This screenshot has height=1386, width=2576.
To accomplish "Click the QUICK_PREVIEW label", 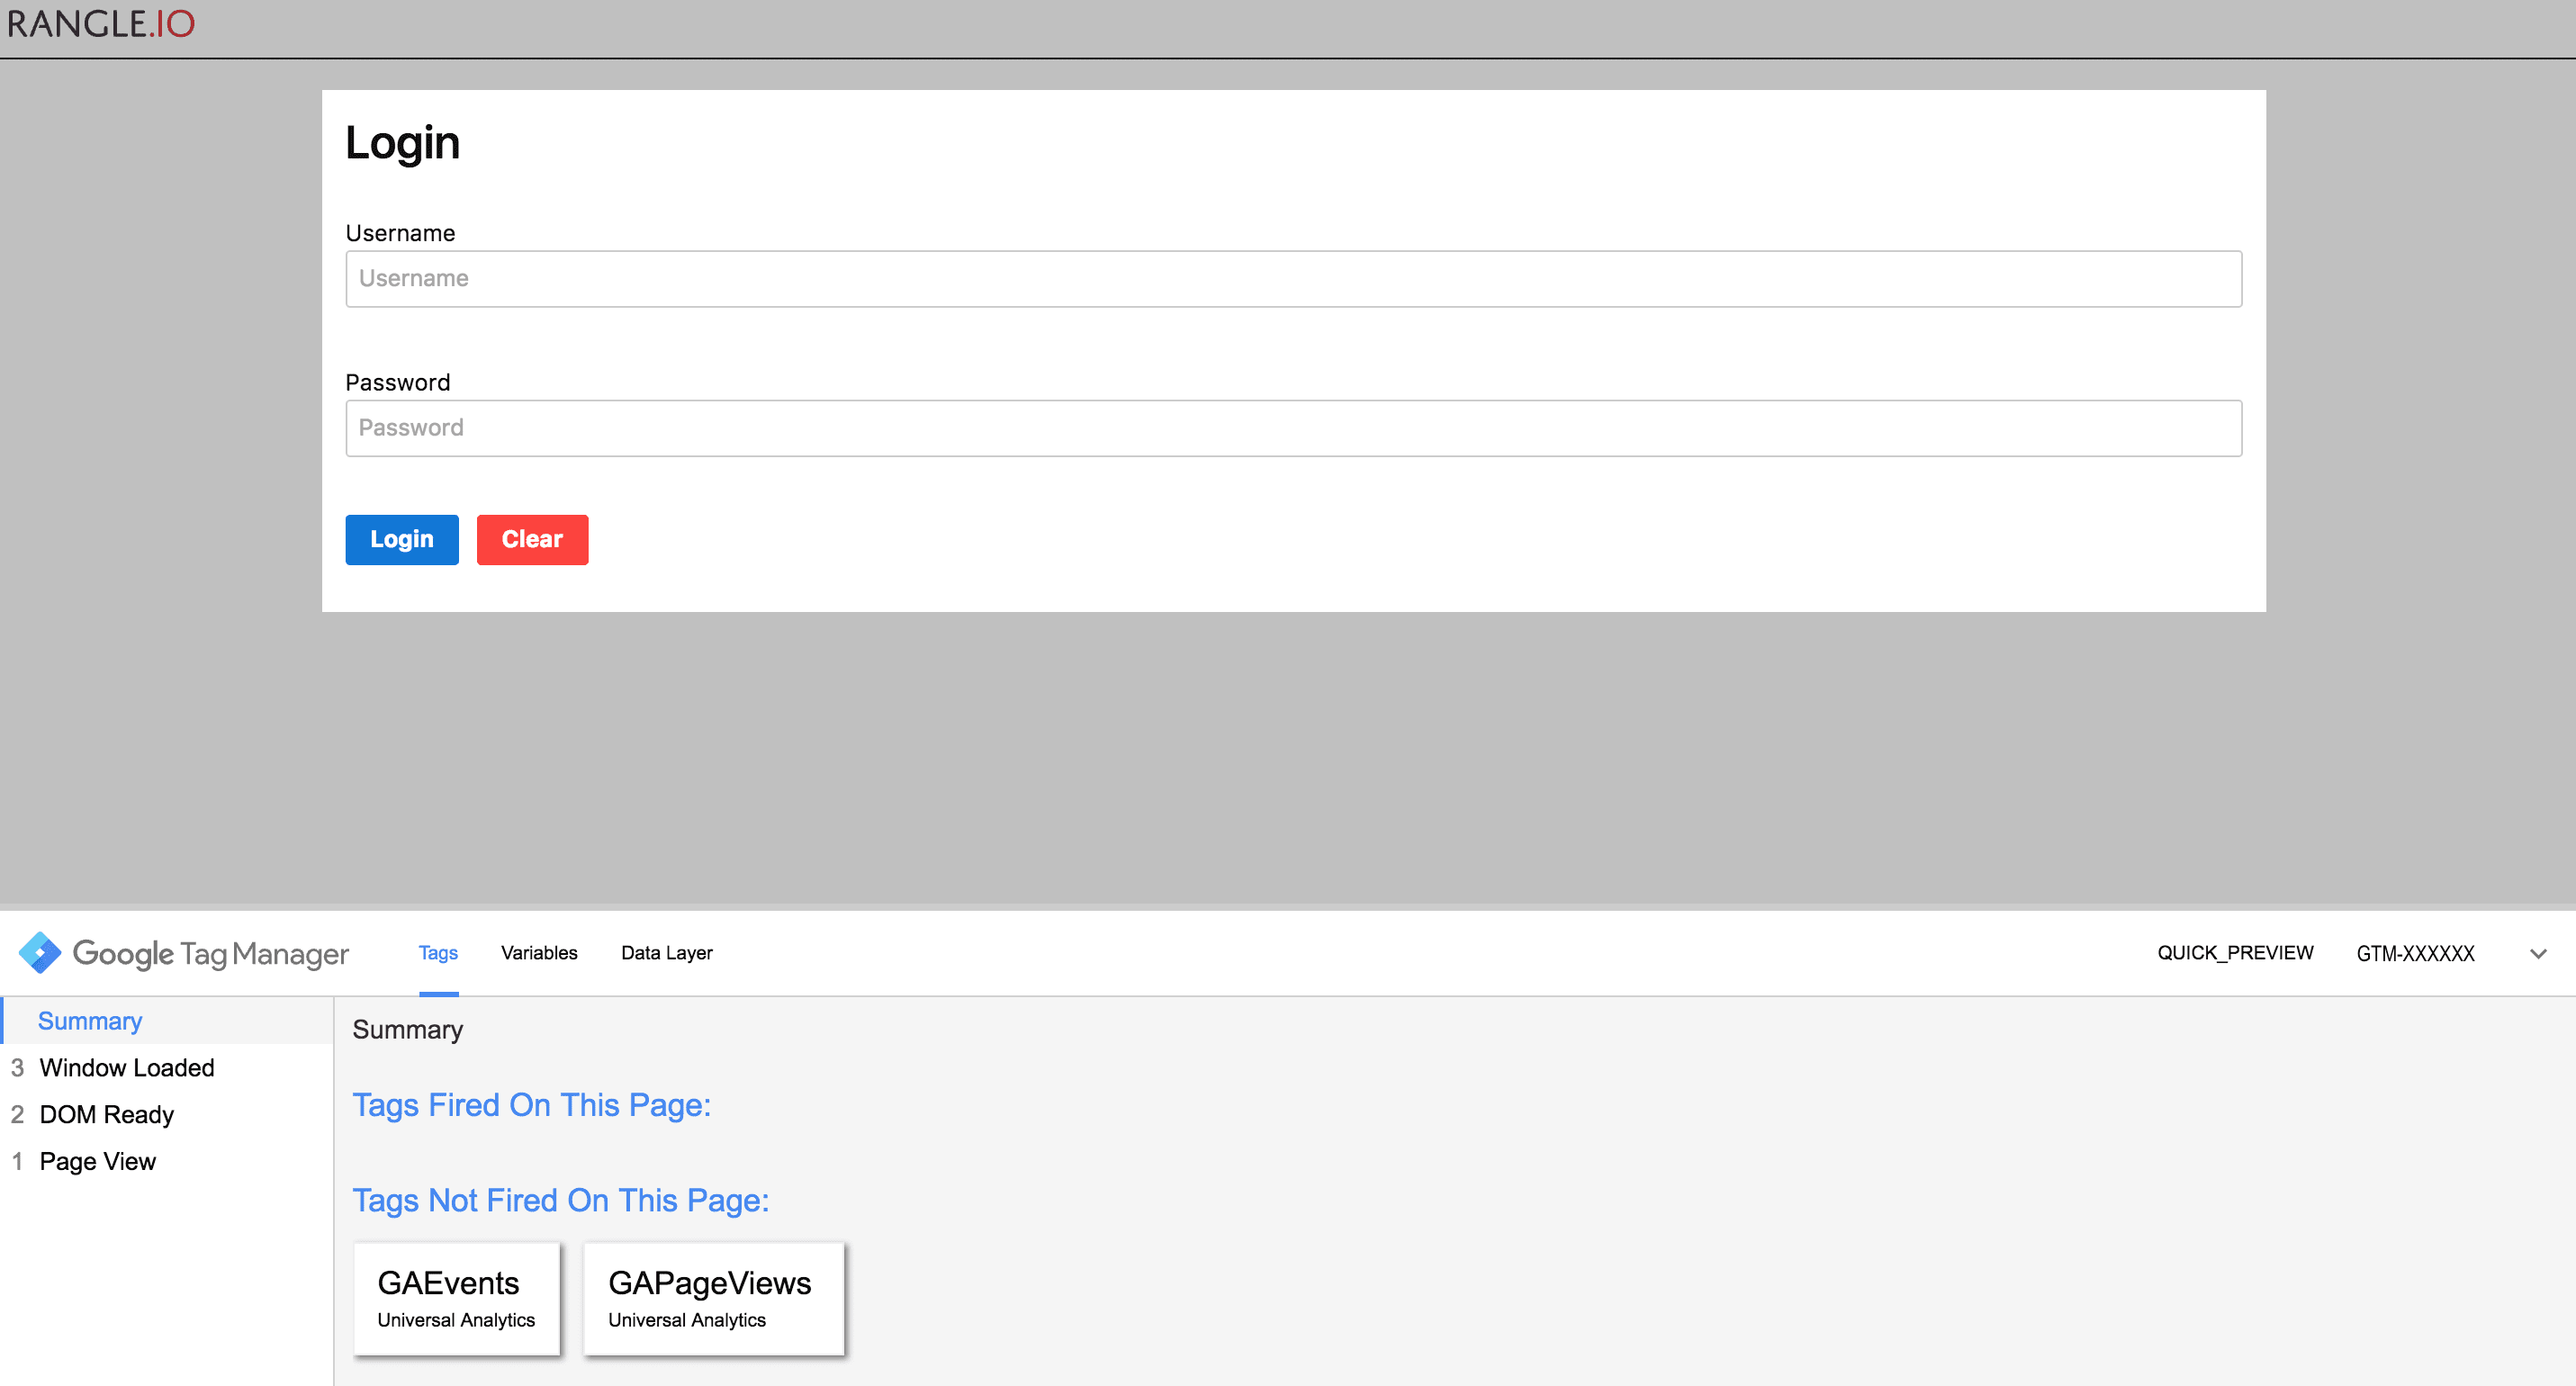I will click(x=2235, y=953).
